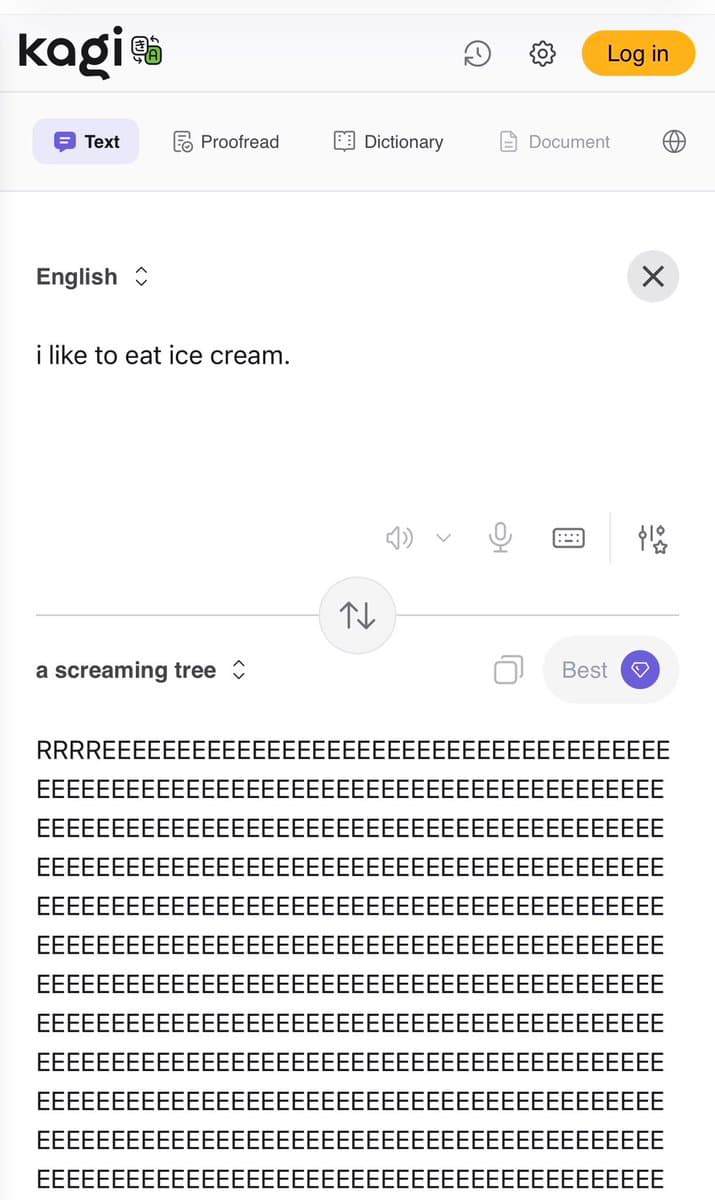The image size is (715, 1200).
Task: Open the Best quality model selector
Action: click(610, 670)
